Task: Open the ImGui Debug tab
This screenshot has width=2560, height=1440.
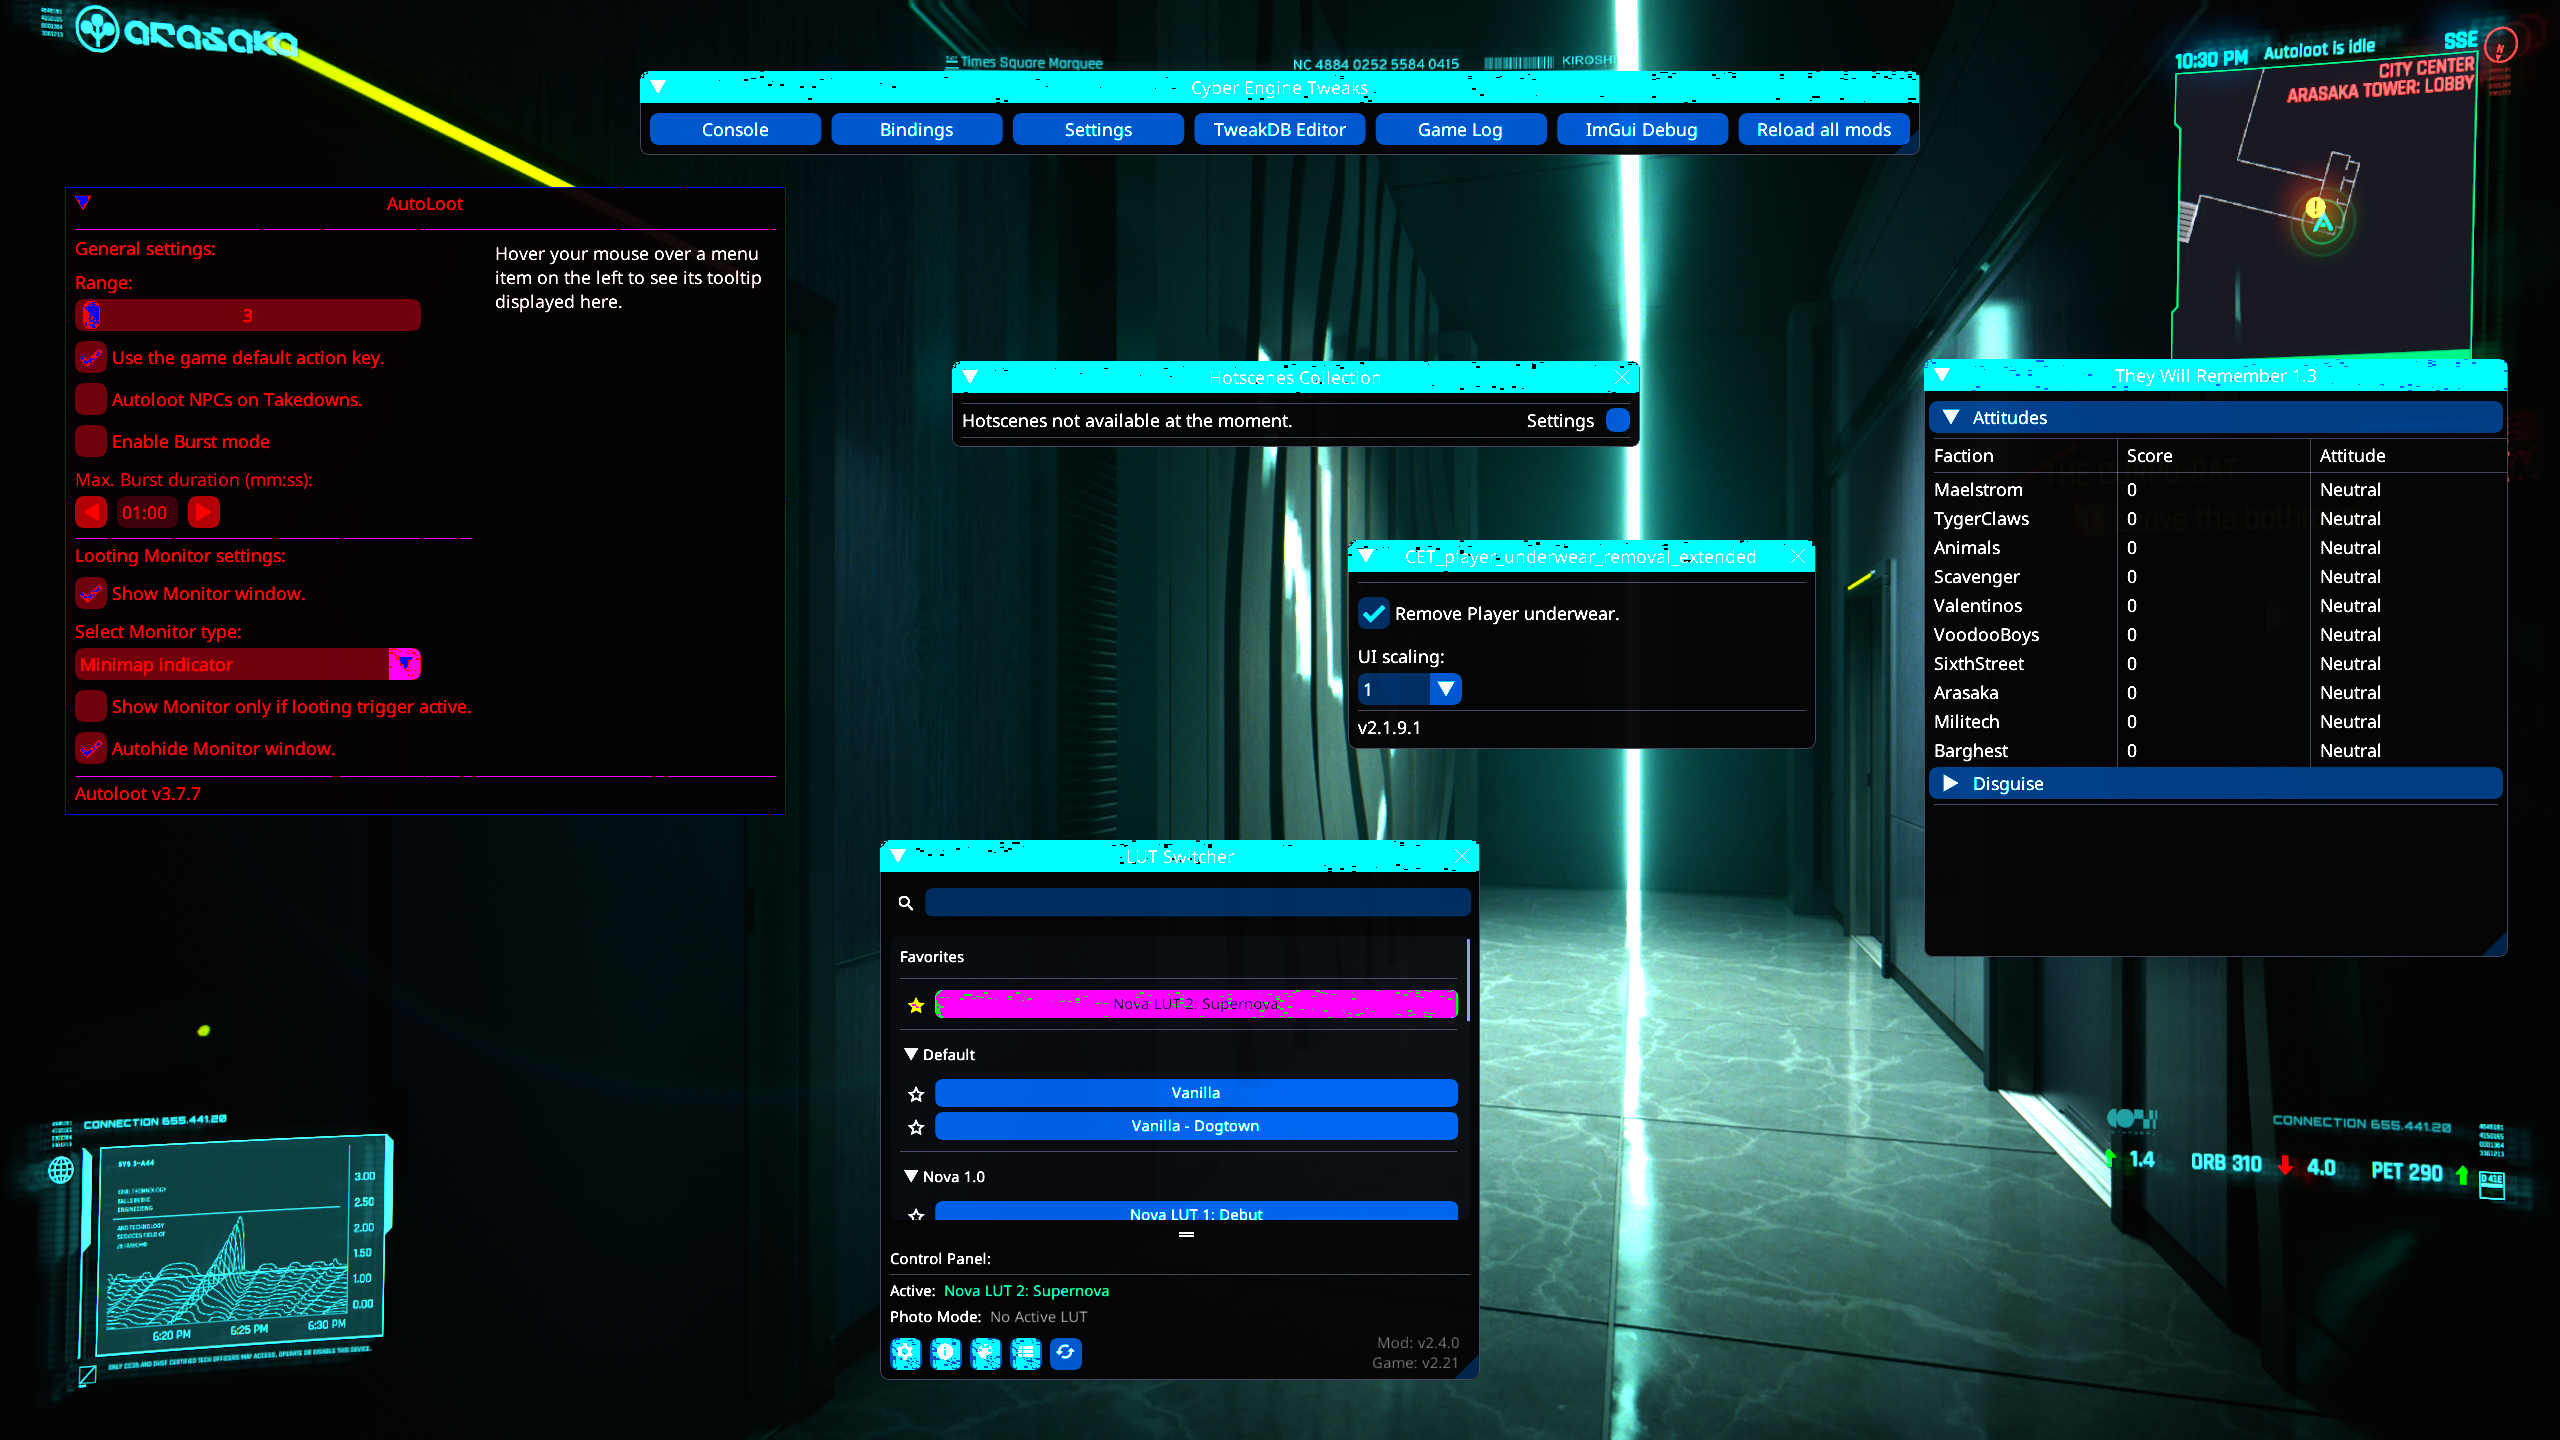Action: click(1642, 129)
